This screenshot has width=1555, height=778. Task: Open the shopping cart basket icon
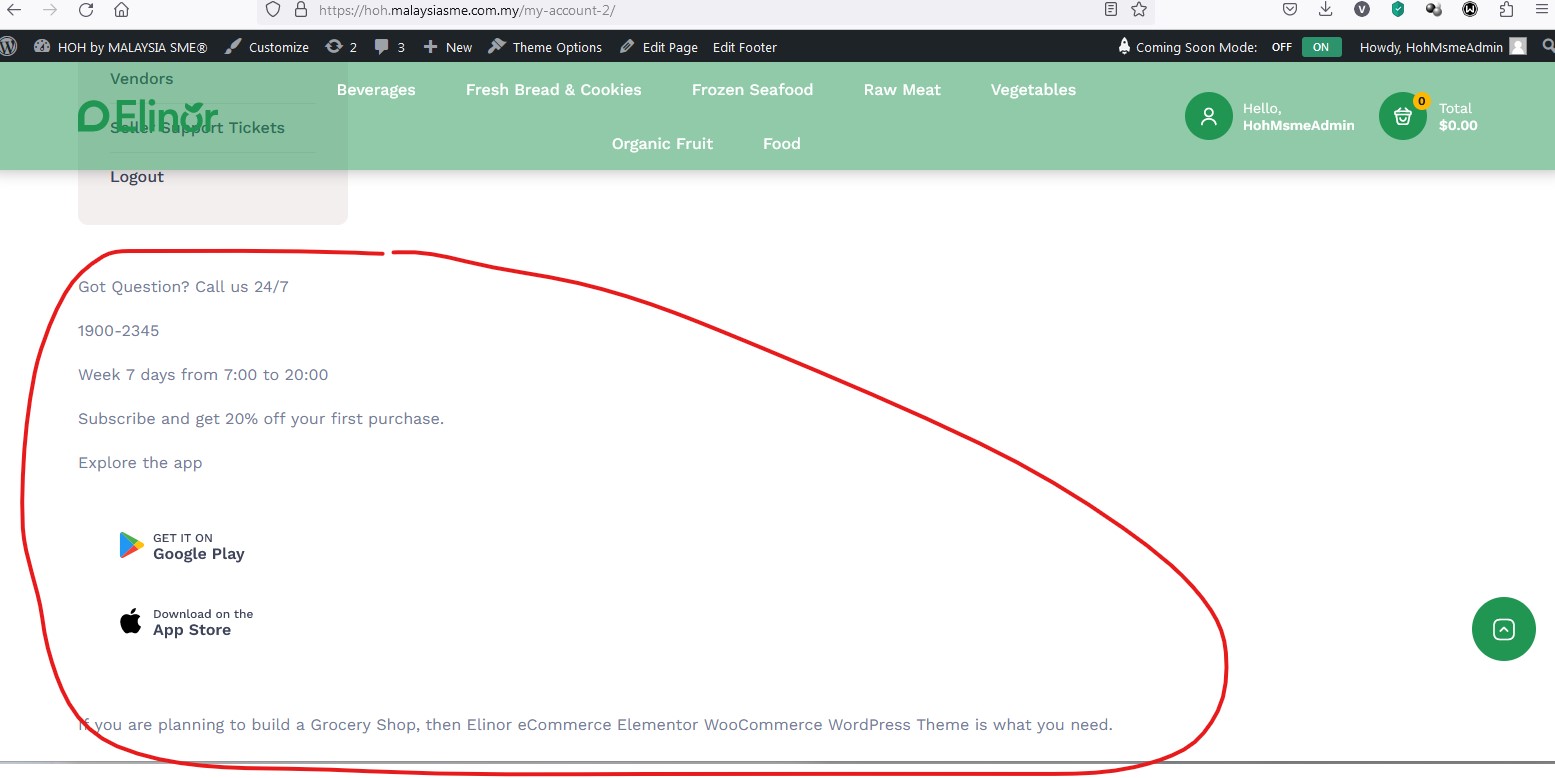[1402, 116]
